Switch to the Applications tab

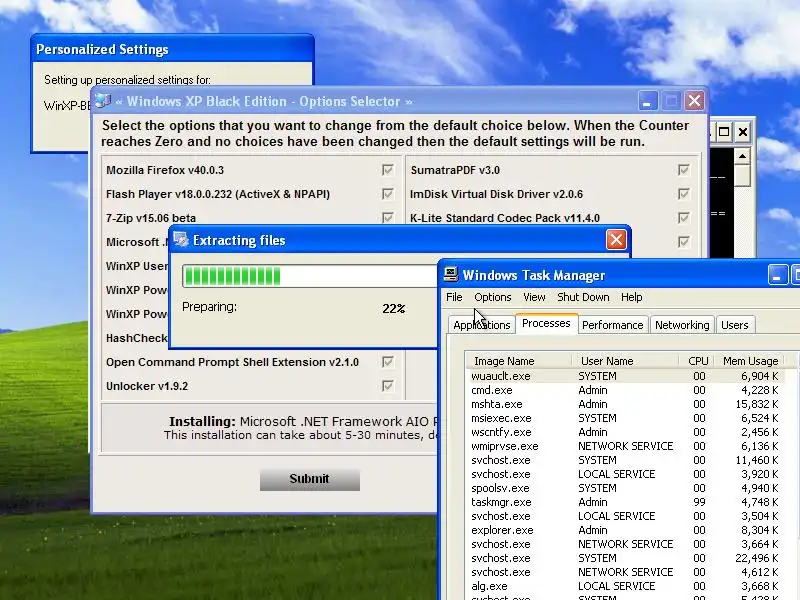pos(482,325)
